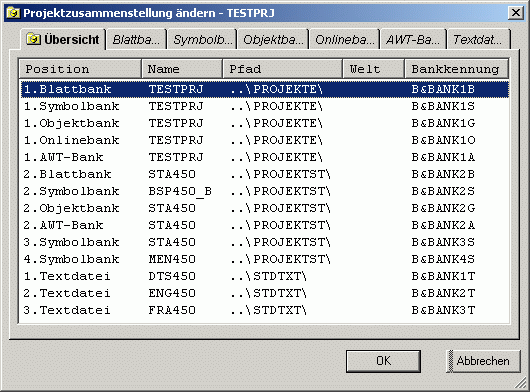Open the Objektba... tab
The height and width of the screenshot is (392, 530).
(273, 40)
